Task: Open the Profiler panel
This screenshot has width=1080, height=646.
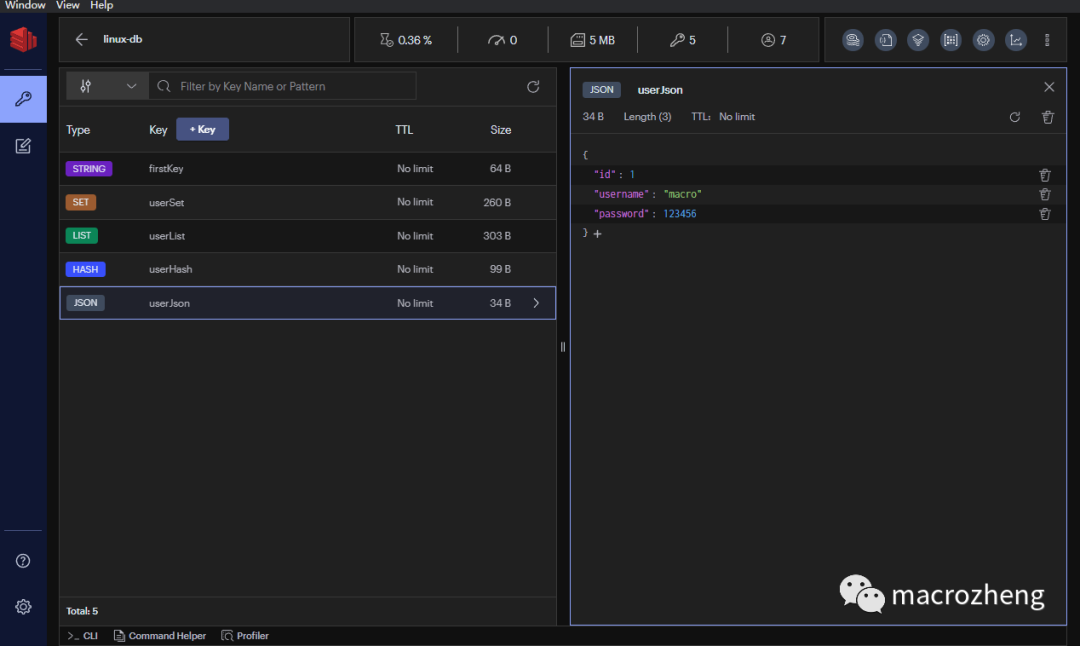Action: point(245,636)
